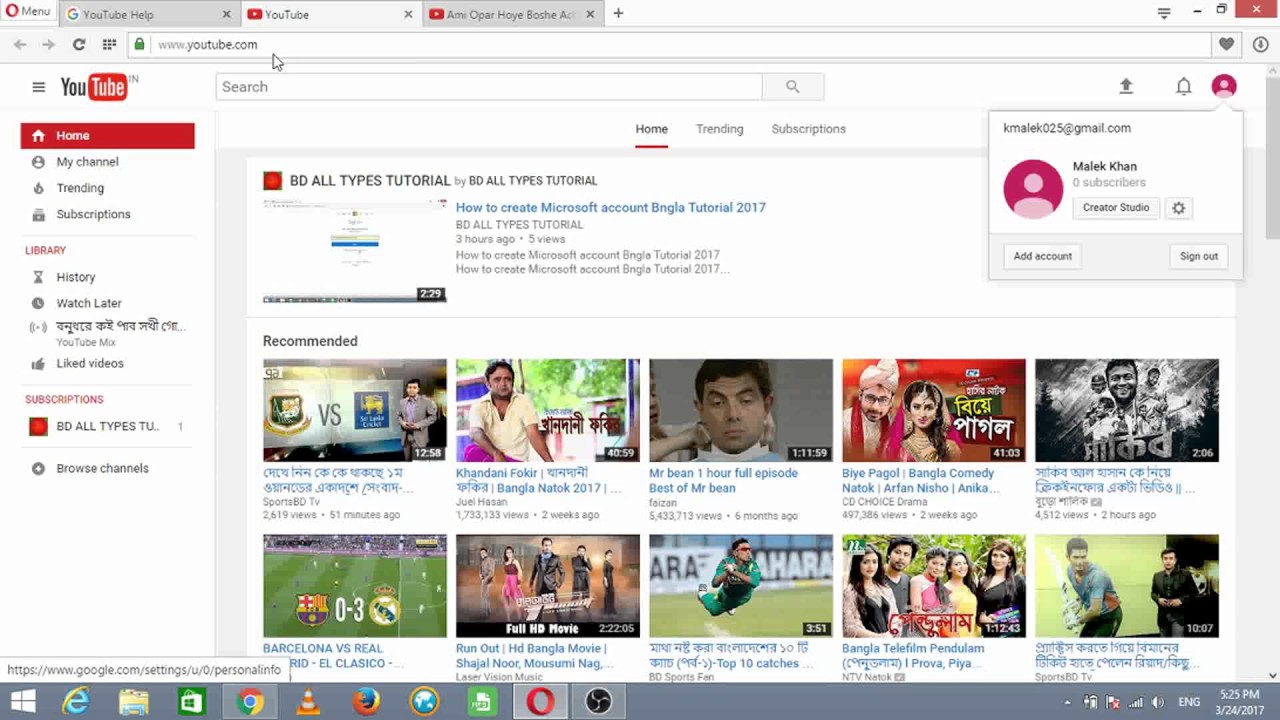Click the Add account button
The height and width of the screenshot is (720, 1280).
coord(1042,257)
